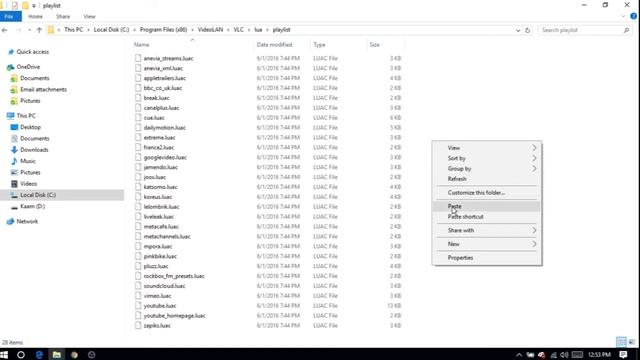Click the OneDrive cloud icon
The width and height of the screenshot is (640, 360).
10,67
